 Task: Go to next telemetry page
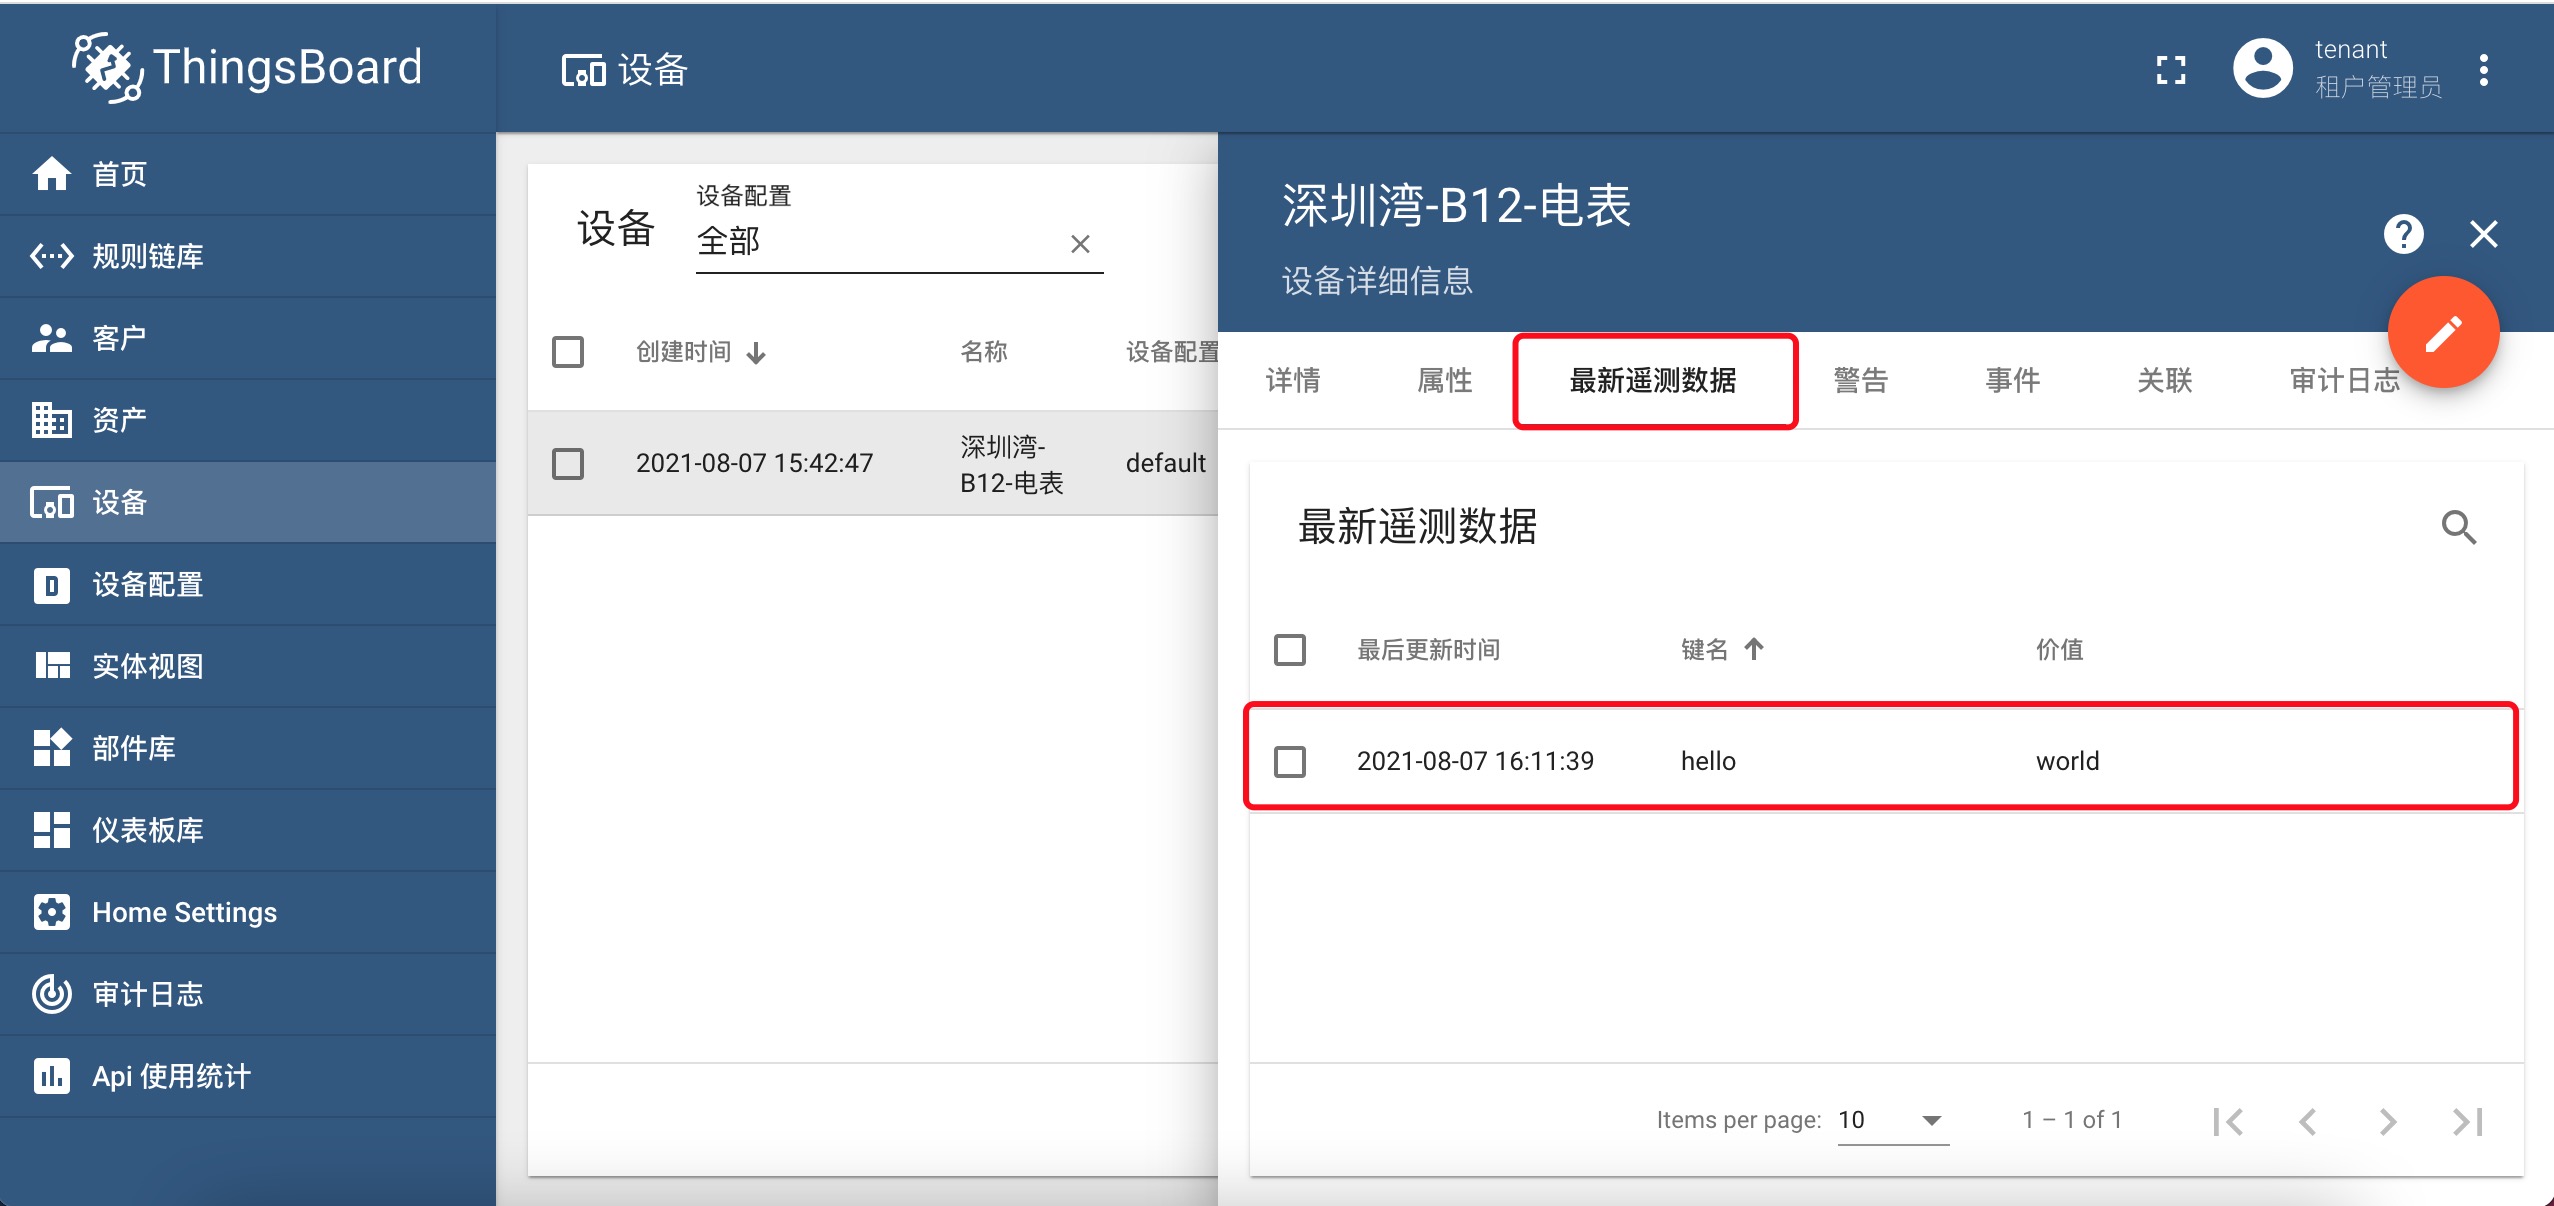(x=2388, y=1121)
